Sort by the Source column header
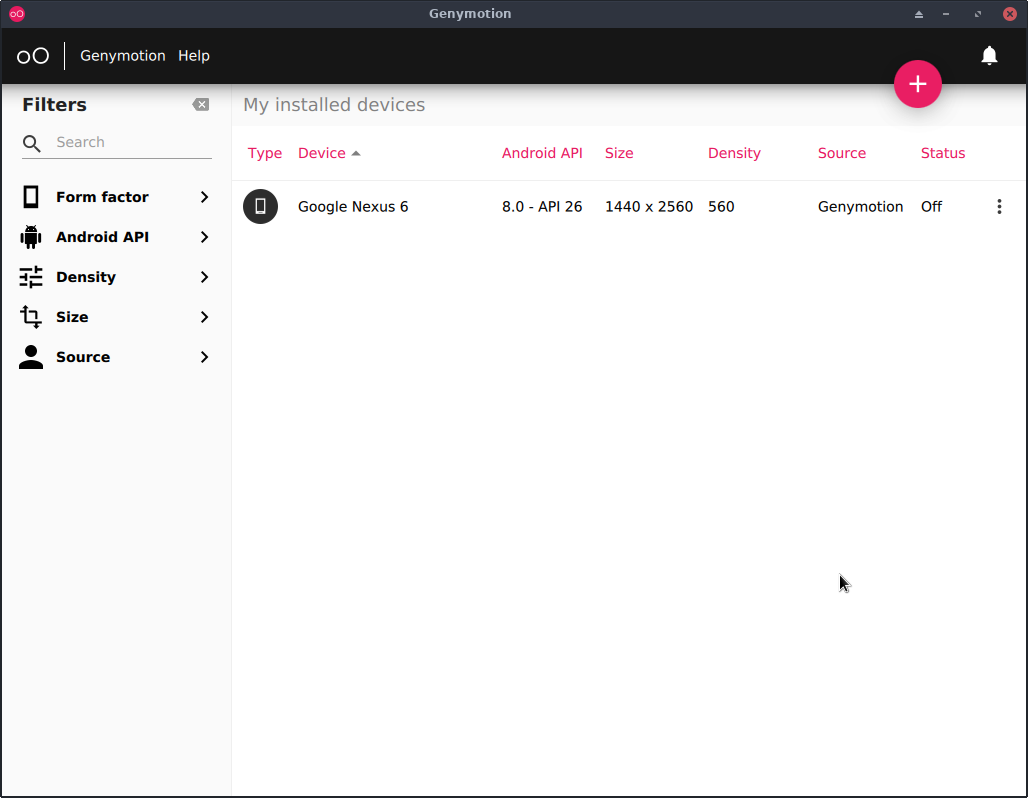The height and width of the screenshot is (798, 1028). click(842, 153)
